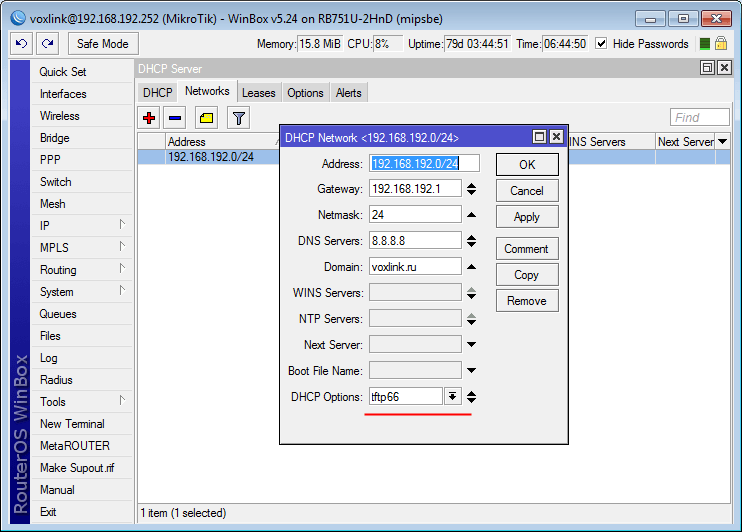This screenshot has width=742, height=532.
Task: Close the DHCP Server panel
Action: click(x=724, y=68)
